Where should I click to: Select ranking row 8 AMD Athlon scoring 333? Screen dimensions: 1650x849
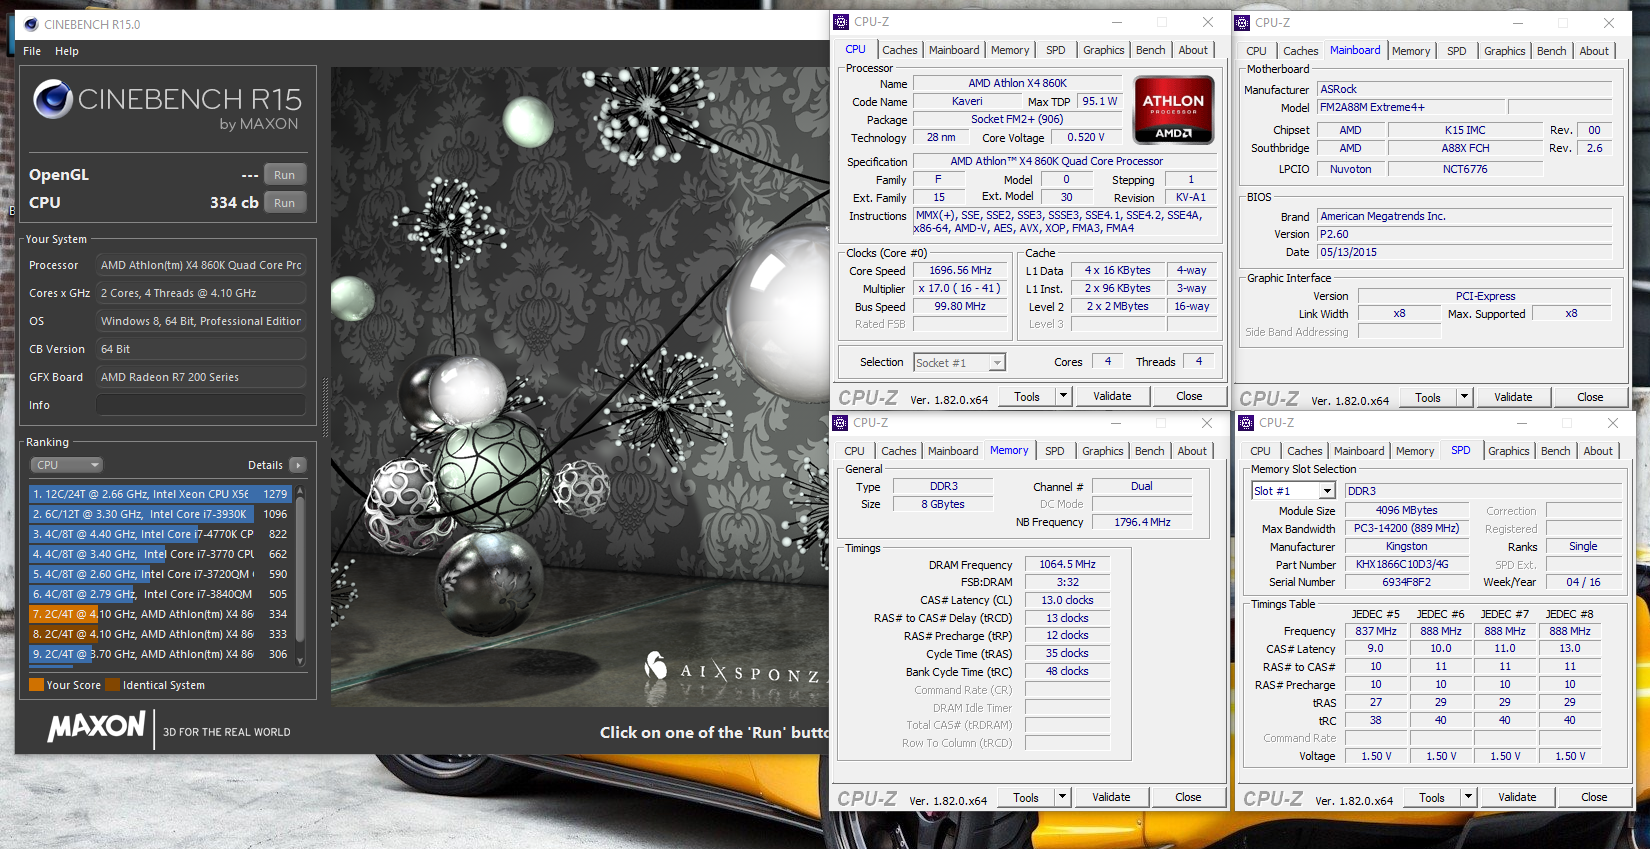click(x=161, y=634)
